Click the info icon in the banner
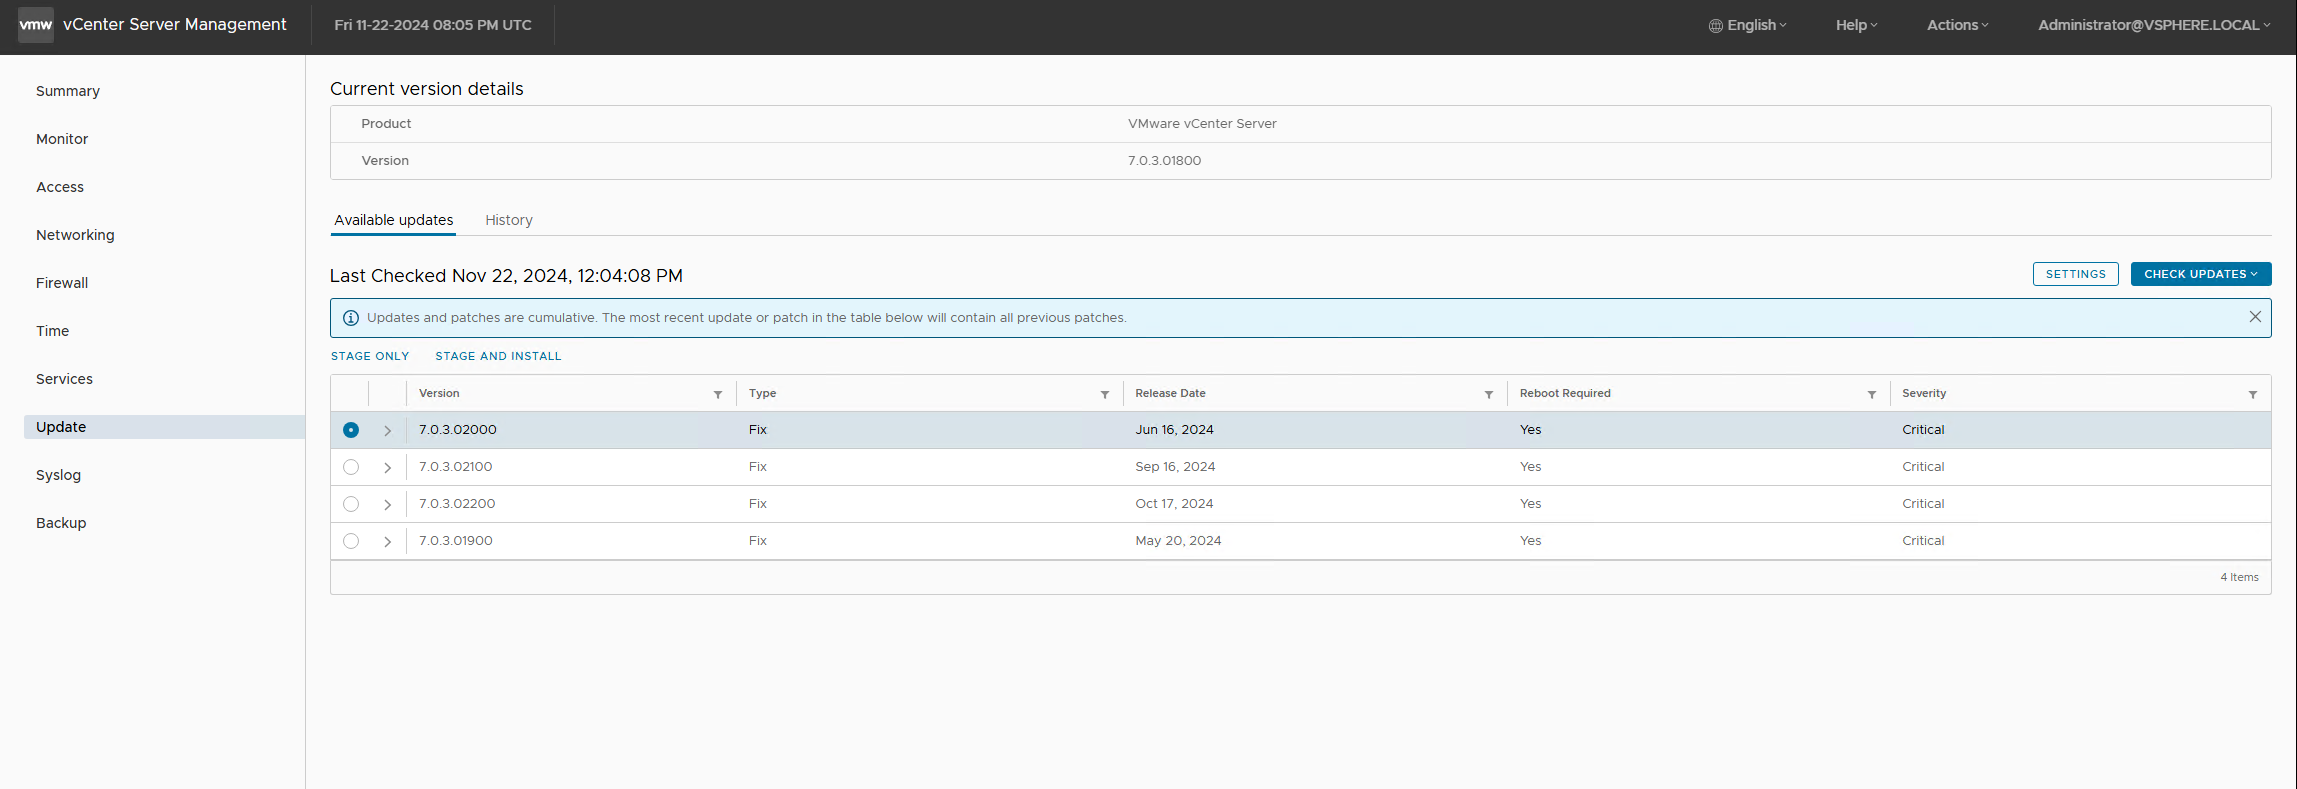2297x789 pixels. (351, 318)
